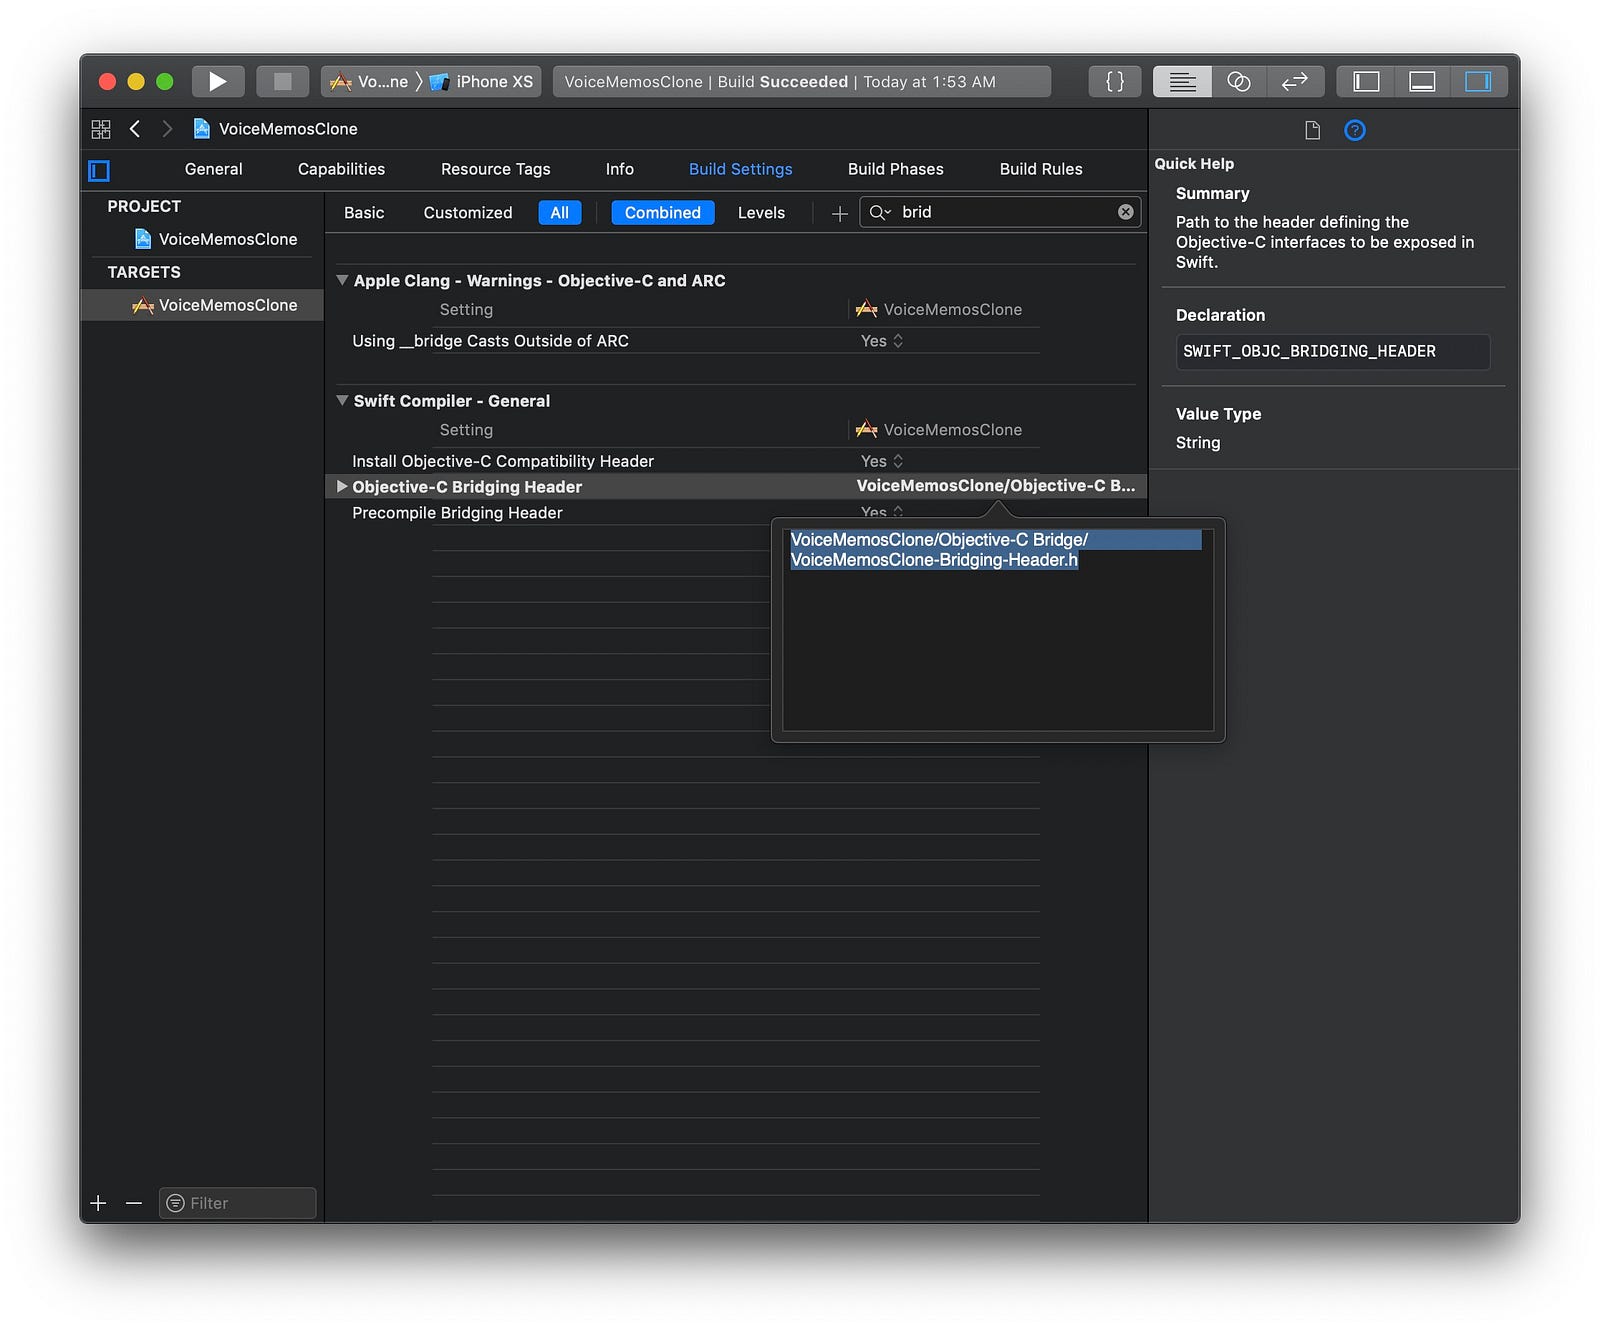The width and height of the screenshot is (1600, 1329).
Task: Open the related items grid menu
Action: click(101, 129)
